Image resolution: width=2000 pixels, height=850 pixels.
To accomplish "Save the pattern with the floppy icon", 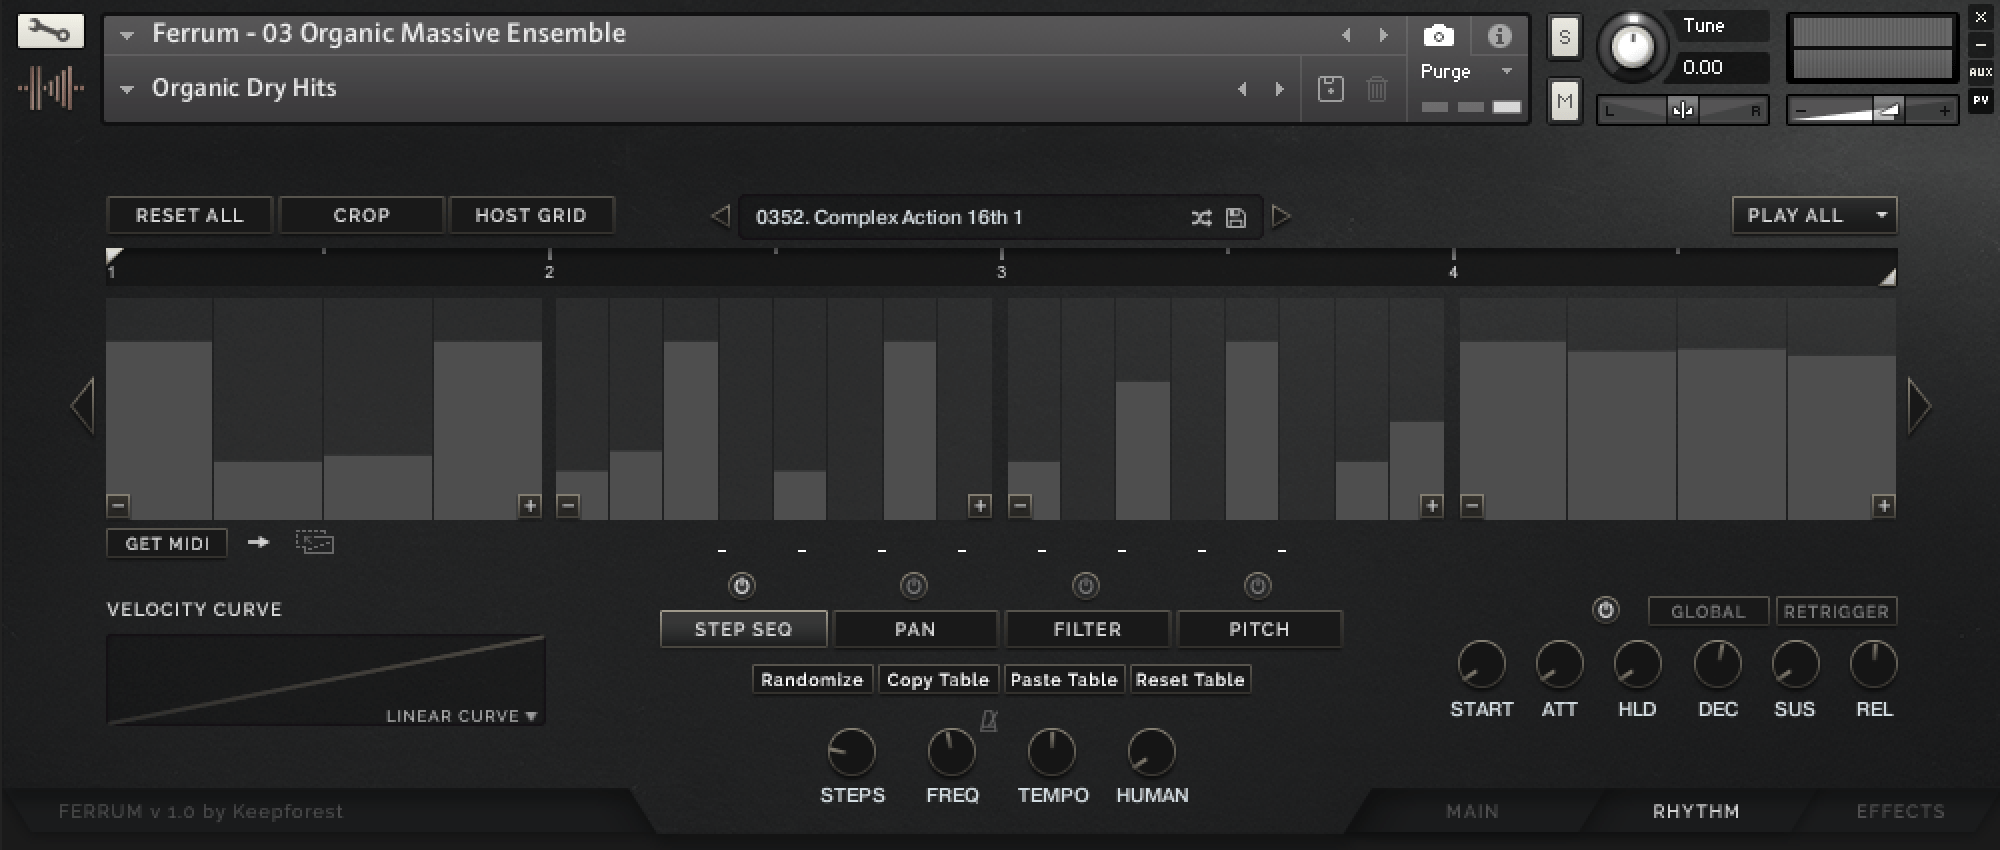I will click(x=1236, y=218).
